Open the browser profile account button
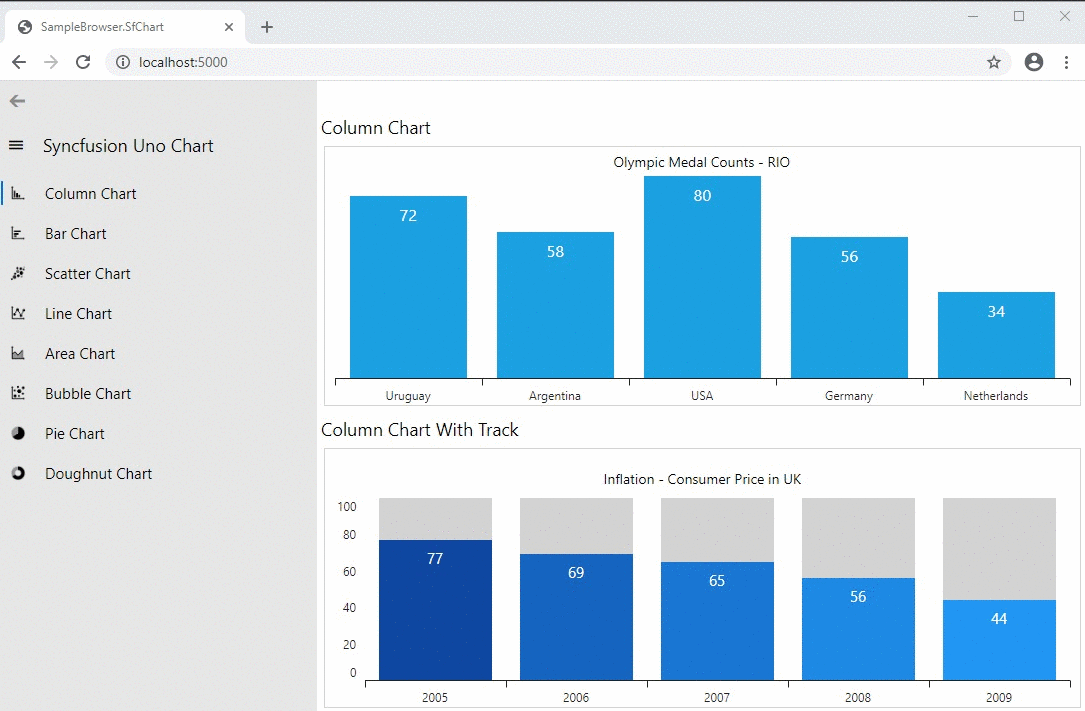The image size is (1085, 711). point(1034,62)
